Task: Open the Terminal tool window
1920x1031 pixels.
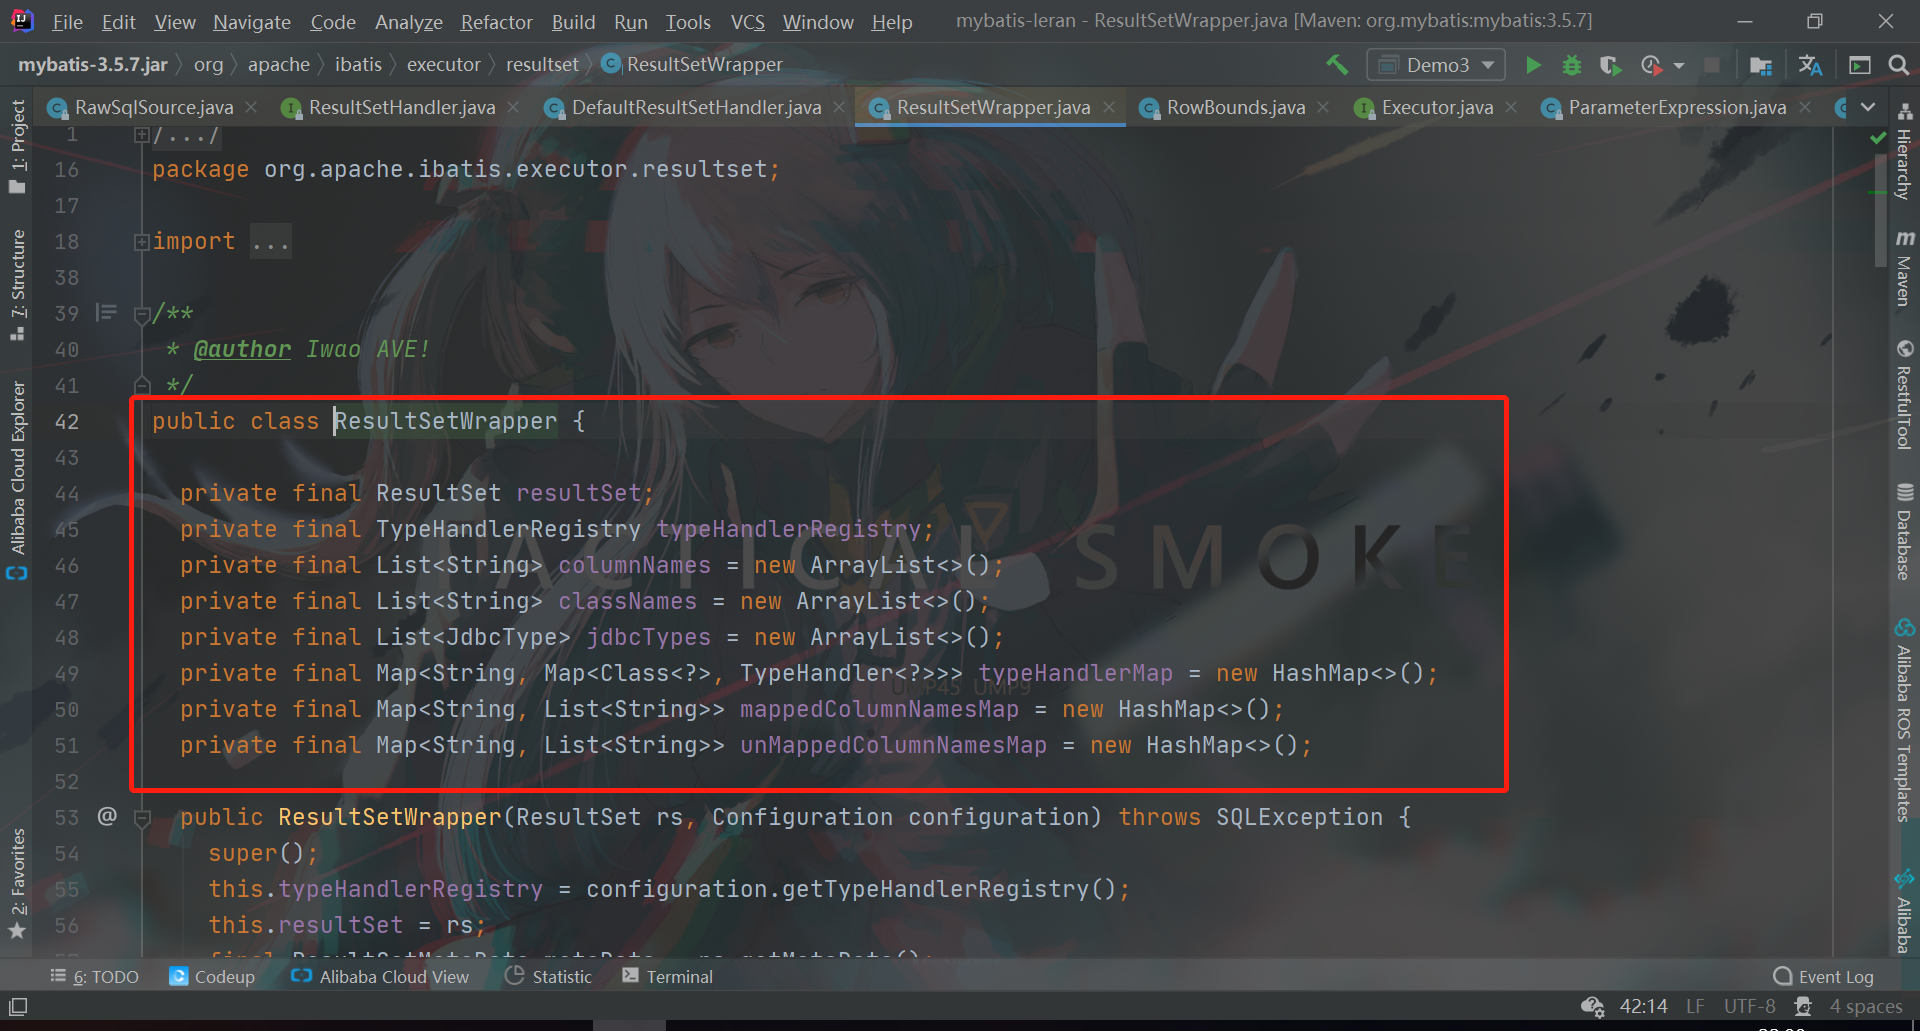Action: (668, 977)
